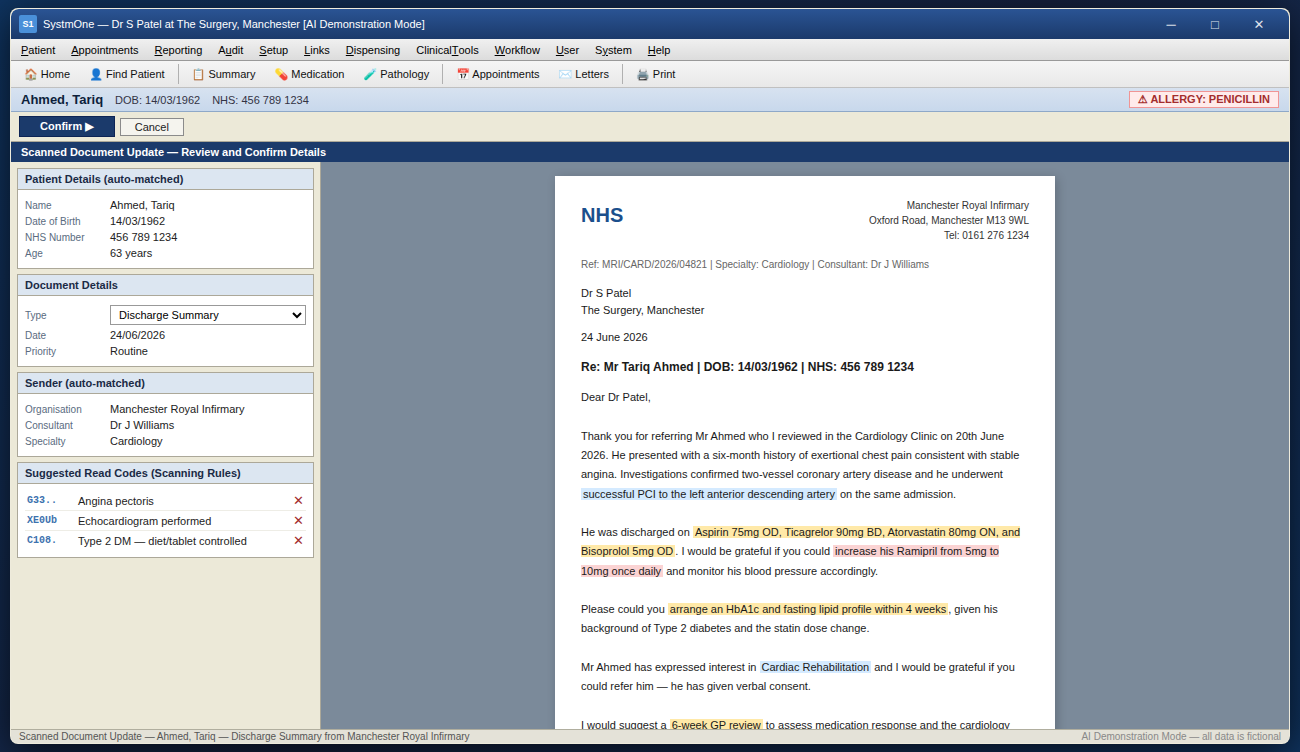
Task: Click the Confirm button
Action: click(x=67, y=127)
